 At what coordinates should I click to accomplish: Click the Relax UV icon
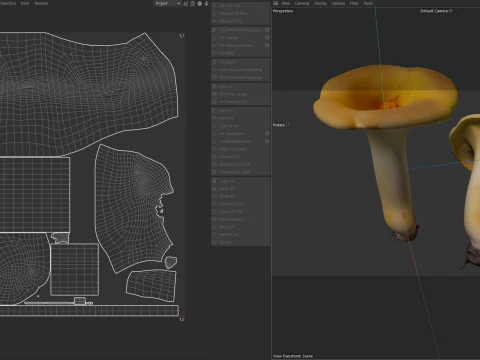click(x=214, y=86)
